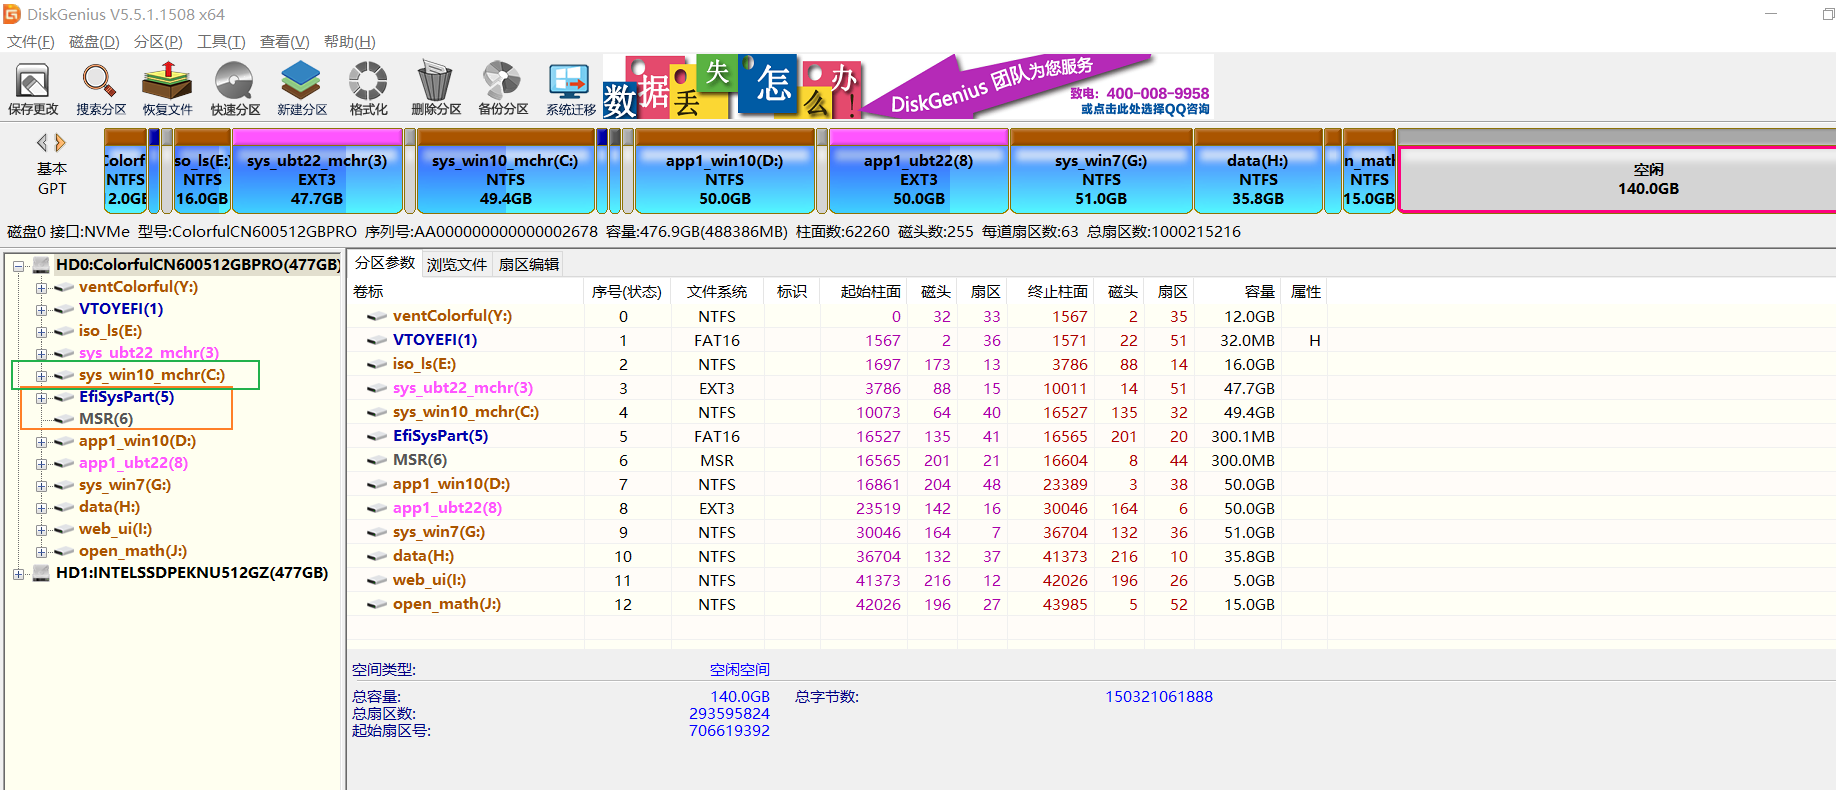Start System Migration (系统迁移) tool
This screenshot has width=1836, height=790.
point(570,88)
